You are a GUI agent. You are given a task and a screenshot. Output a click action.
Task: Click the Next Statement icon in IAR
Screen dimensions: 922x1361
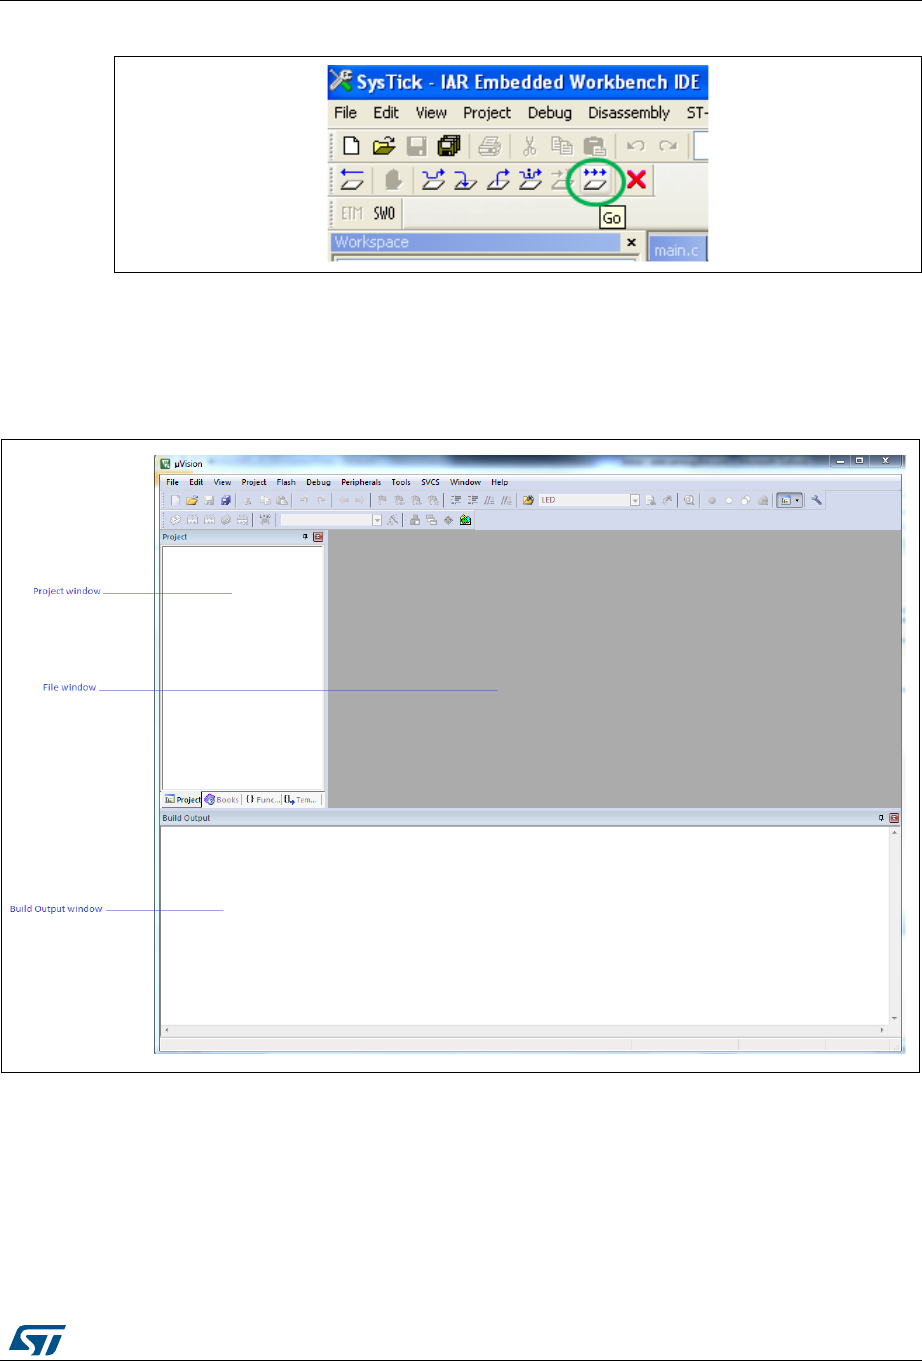point(530,180)
